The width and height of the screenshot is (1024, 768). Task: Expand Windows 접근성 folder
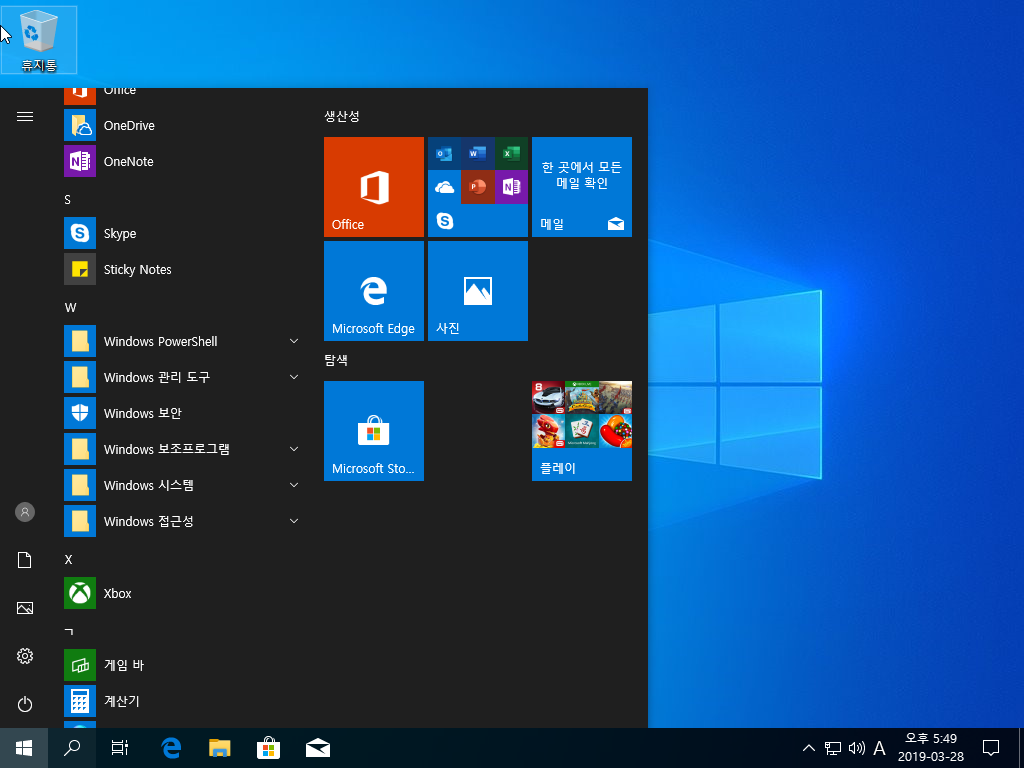coord(182,521)
